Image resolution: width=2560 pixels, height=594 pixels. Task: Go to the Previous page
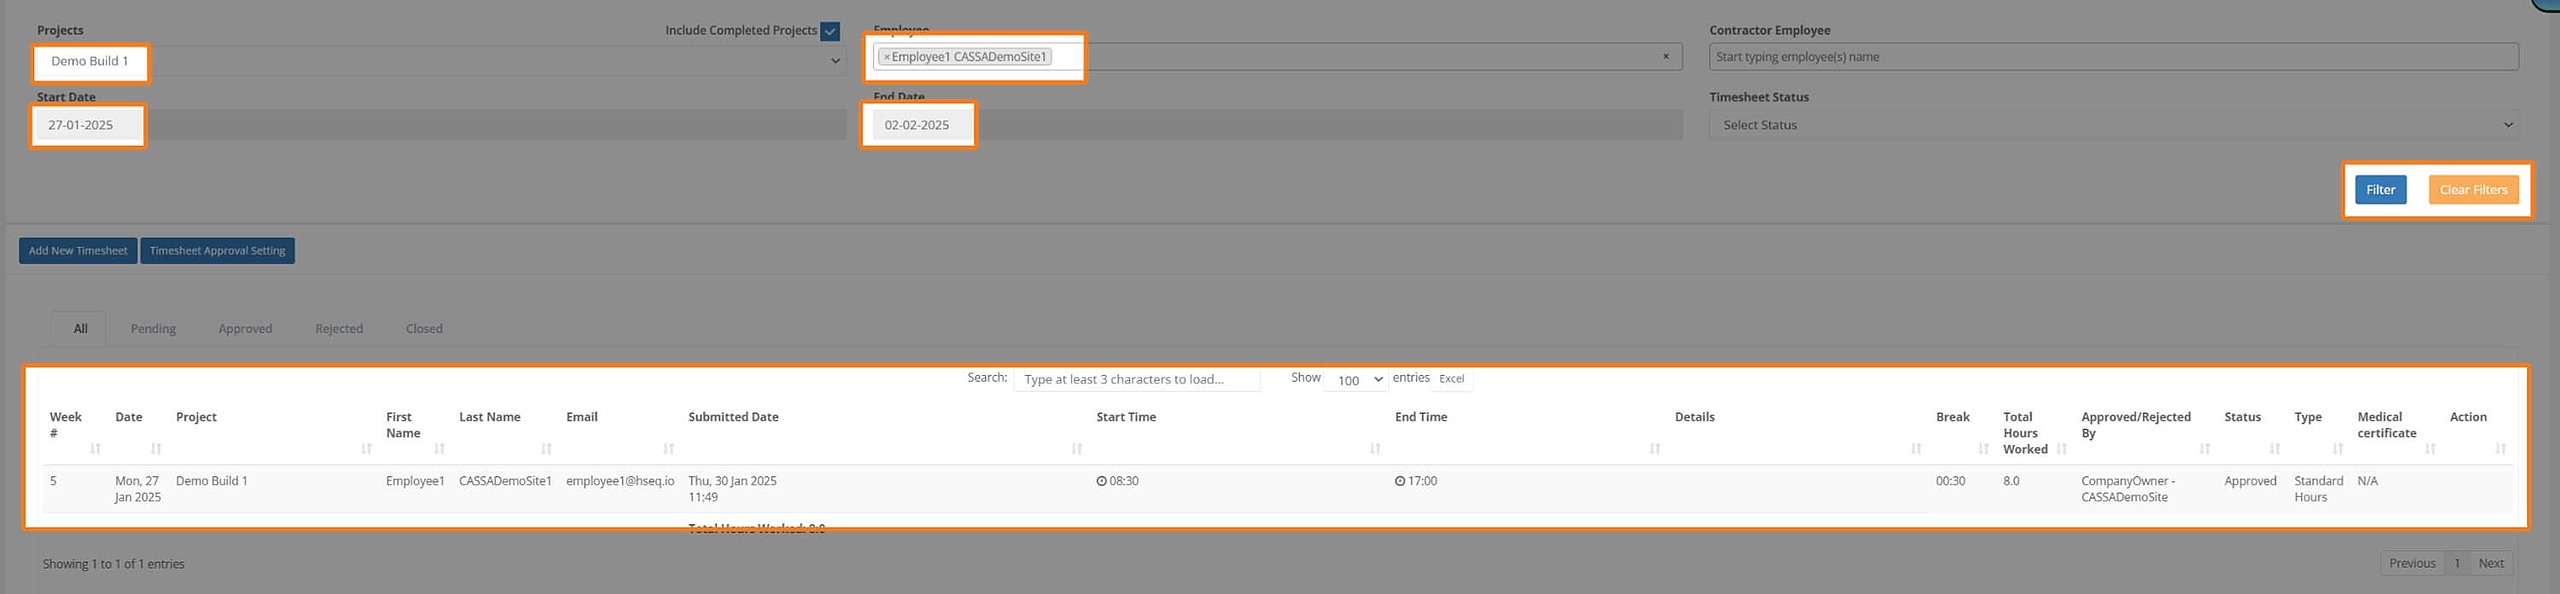2412,564
